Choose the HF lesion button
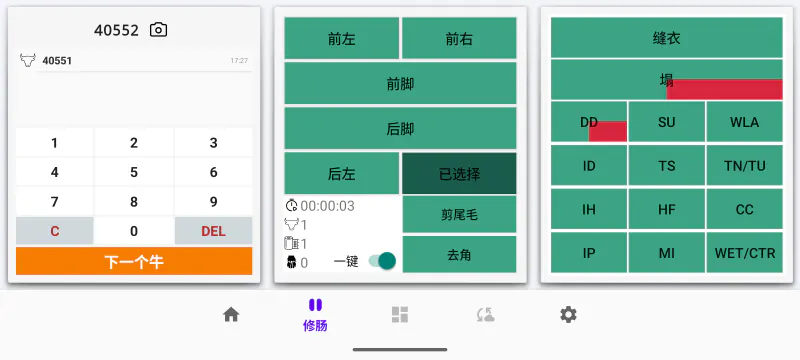The image size is (800, 360). click(666, 209)
